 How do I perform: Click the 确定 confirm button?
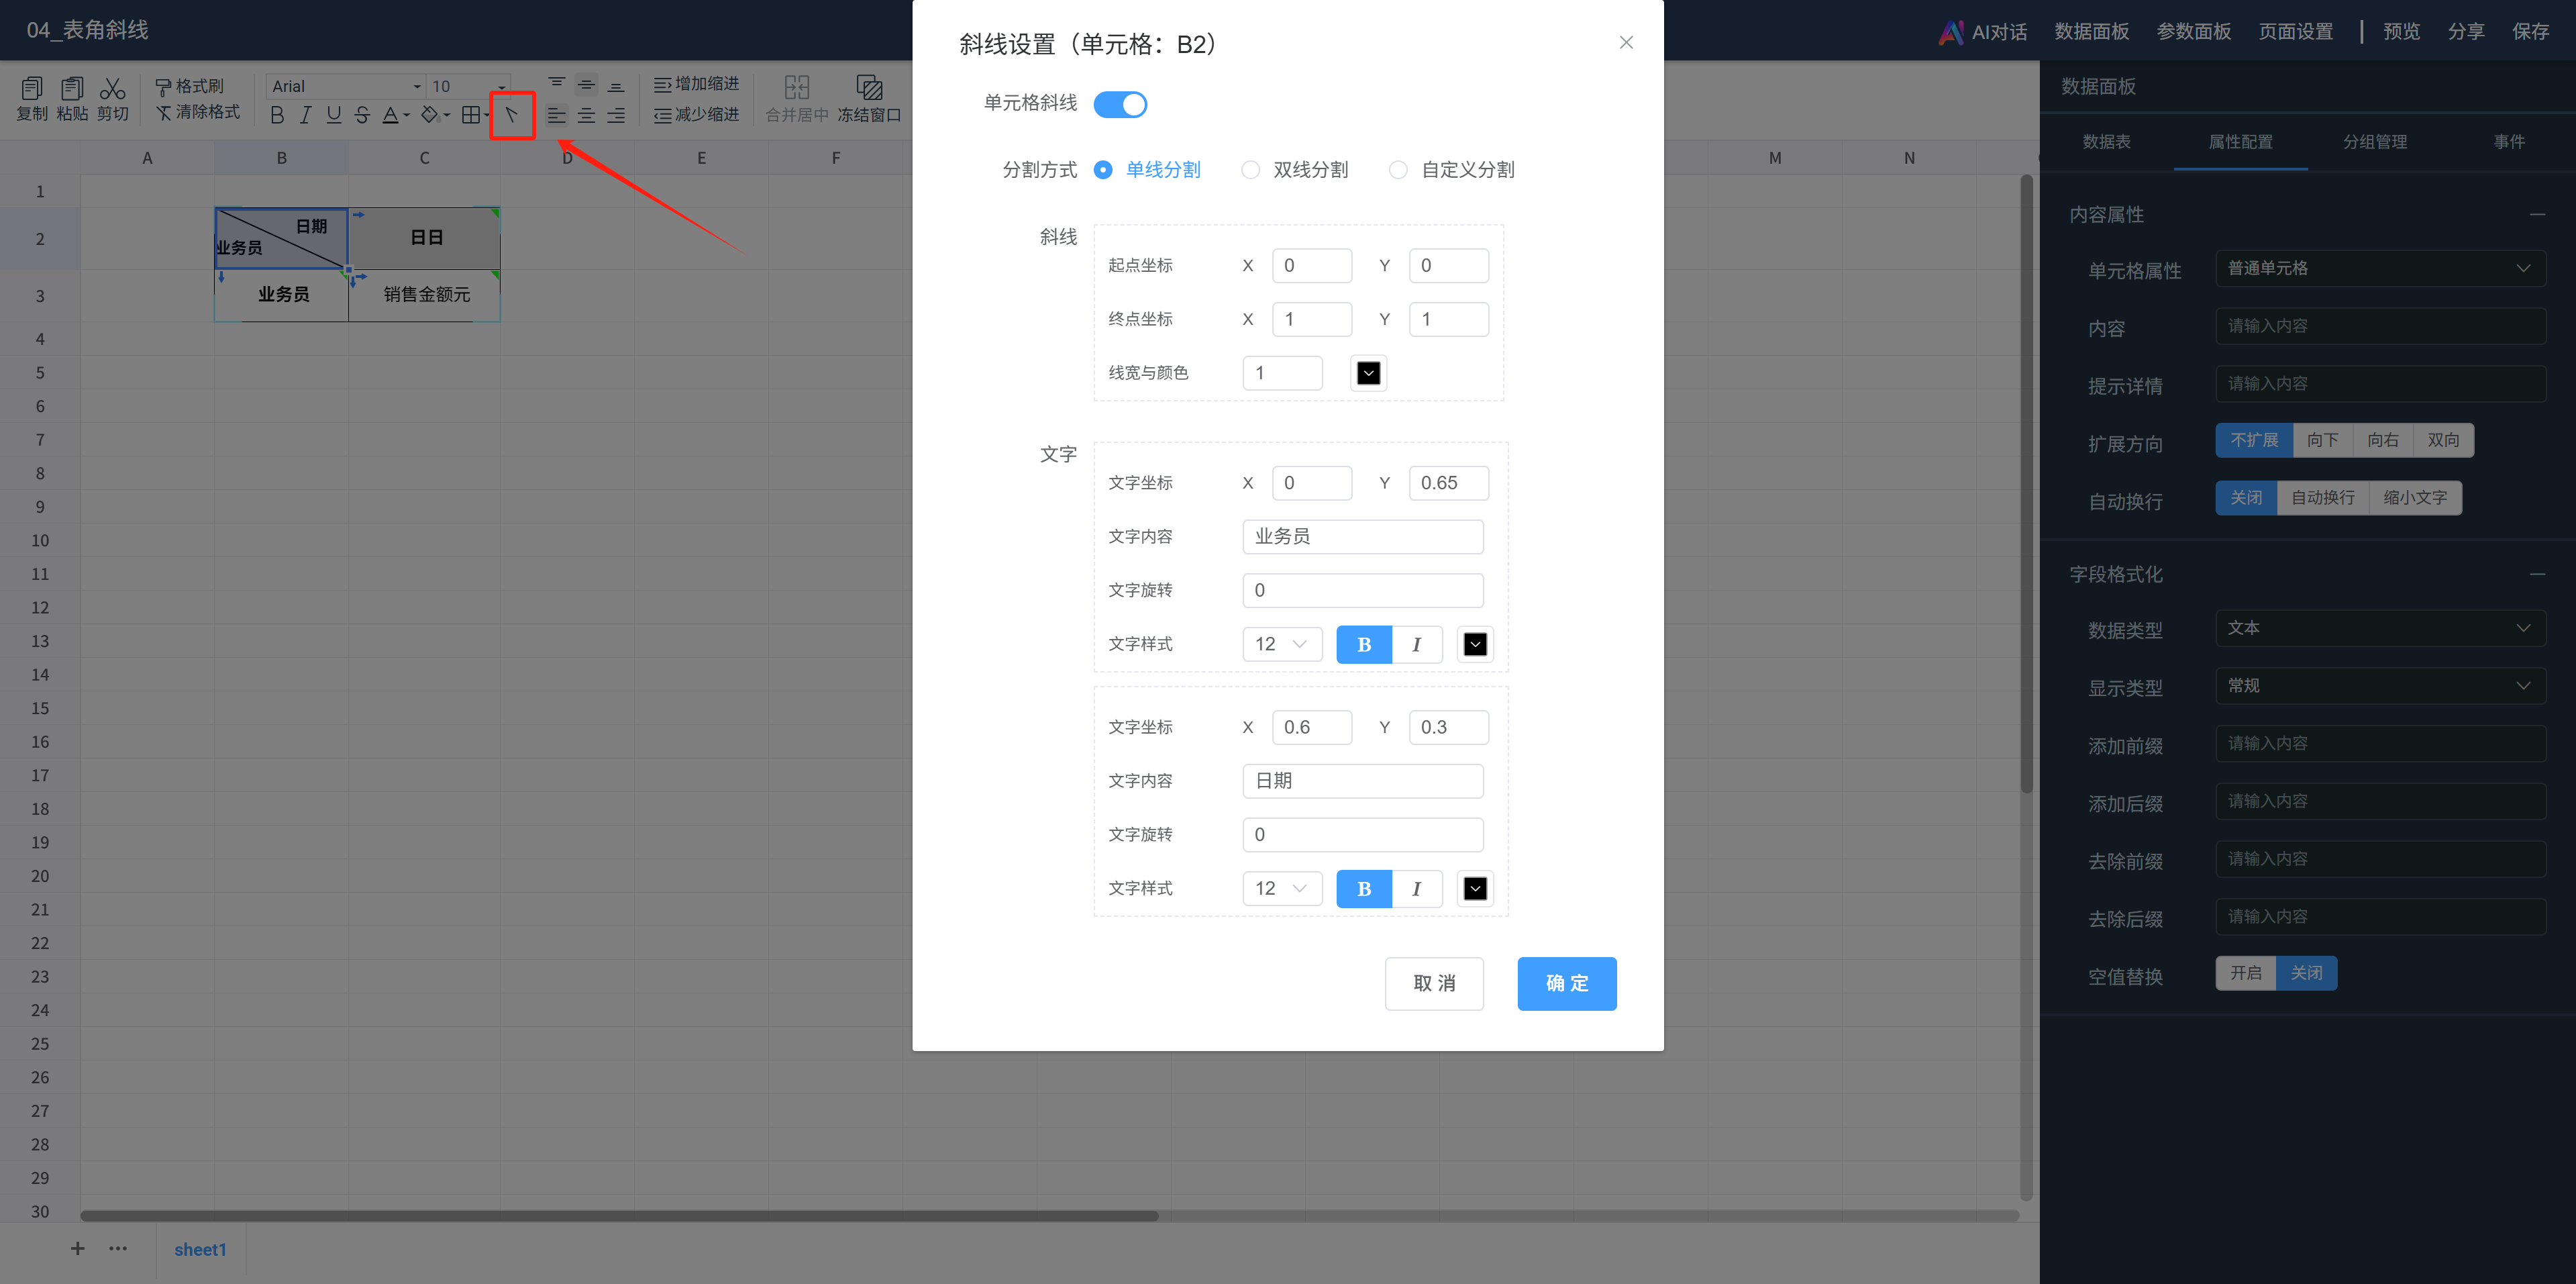coord(1566,984)
